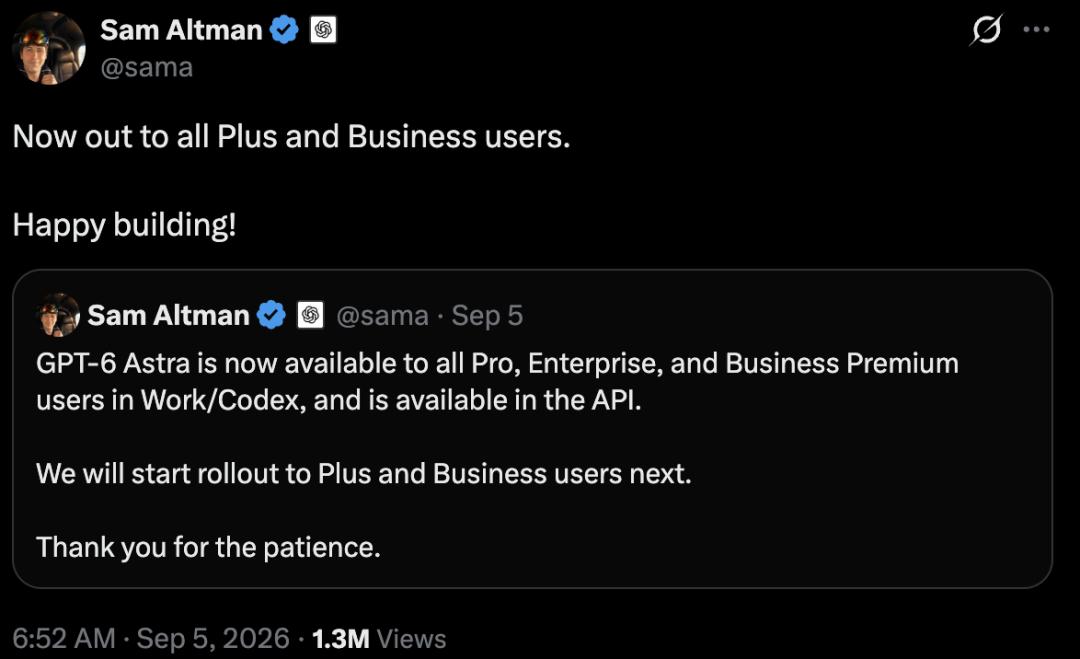Image resolution: width=1080 pixels, height=659 pixels.
Task: Click the 1.3M Views count
Action: [x=379, y=639]
